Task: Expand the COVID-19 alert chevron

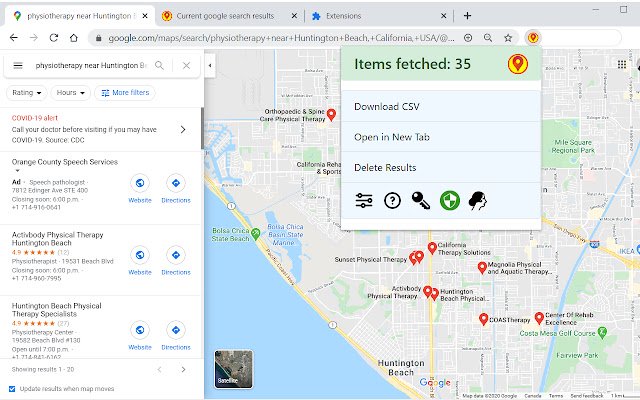Action: pos(183,129)
